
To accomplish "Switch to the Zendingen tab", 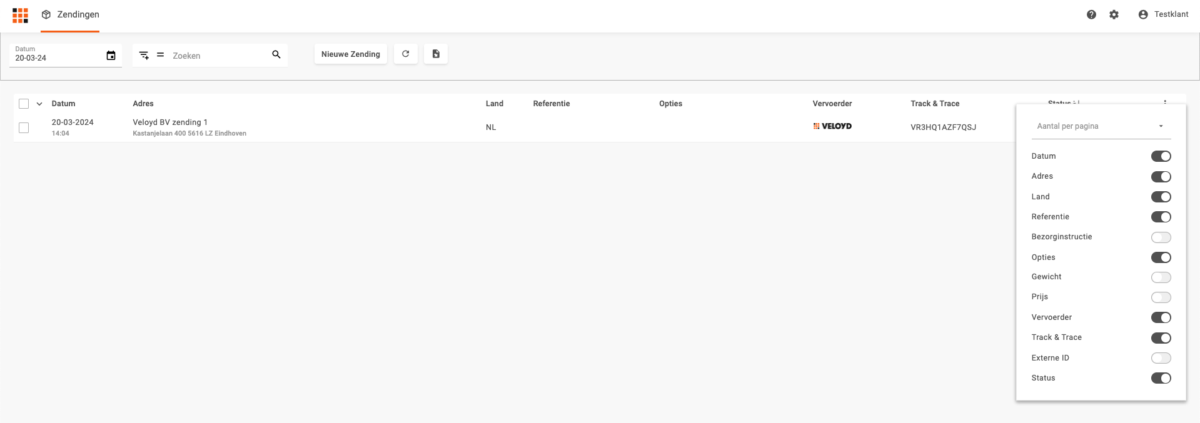I will pos(70,15).
